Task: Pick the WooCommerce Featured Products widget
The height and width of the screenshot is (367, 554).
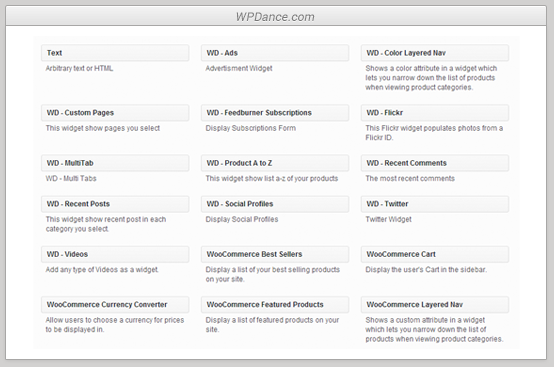Action: [x=275, y=304]
